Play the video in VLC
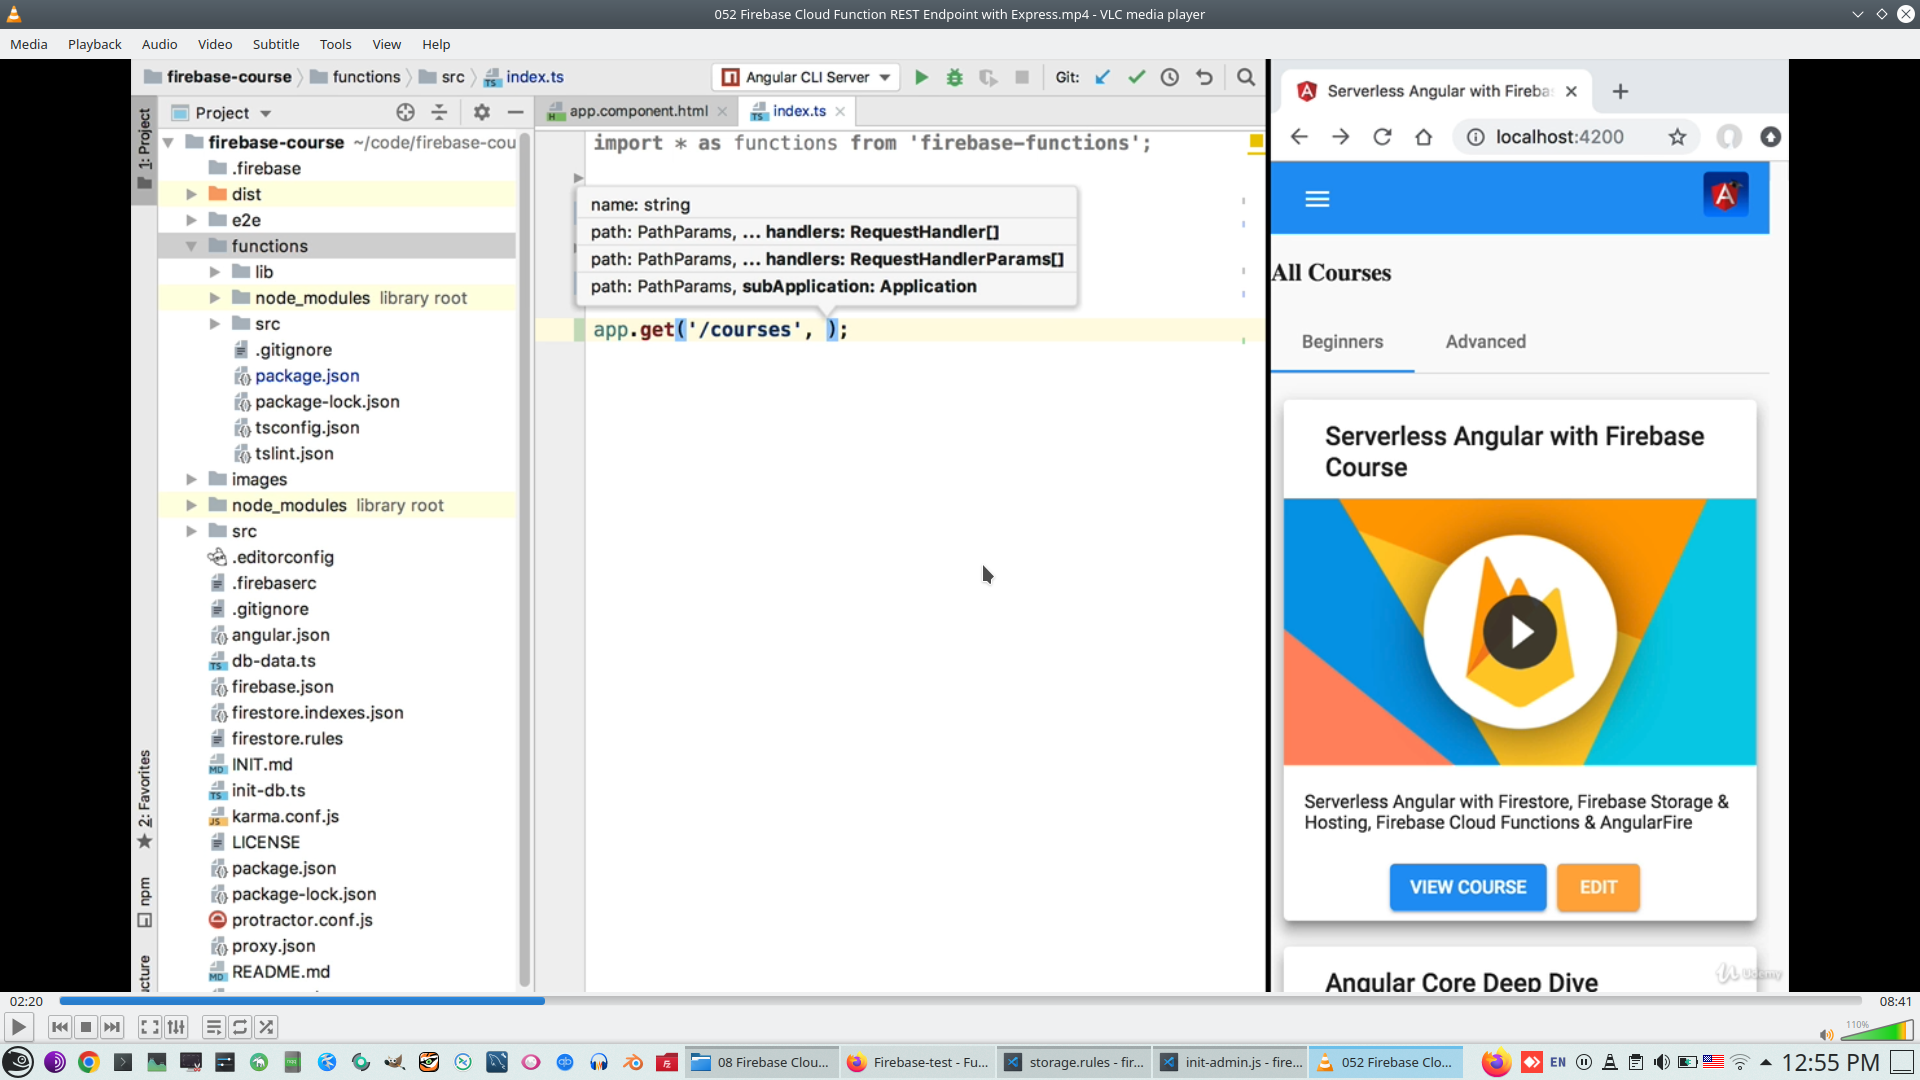The image size is (1920, 1080). [x=18, y=1027]
